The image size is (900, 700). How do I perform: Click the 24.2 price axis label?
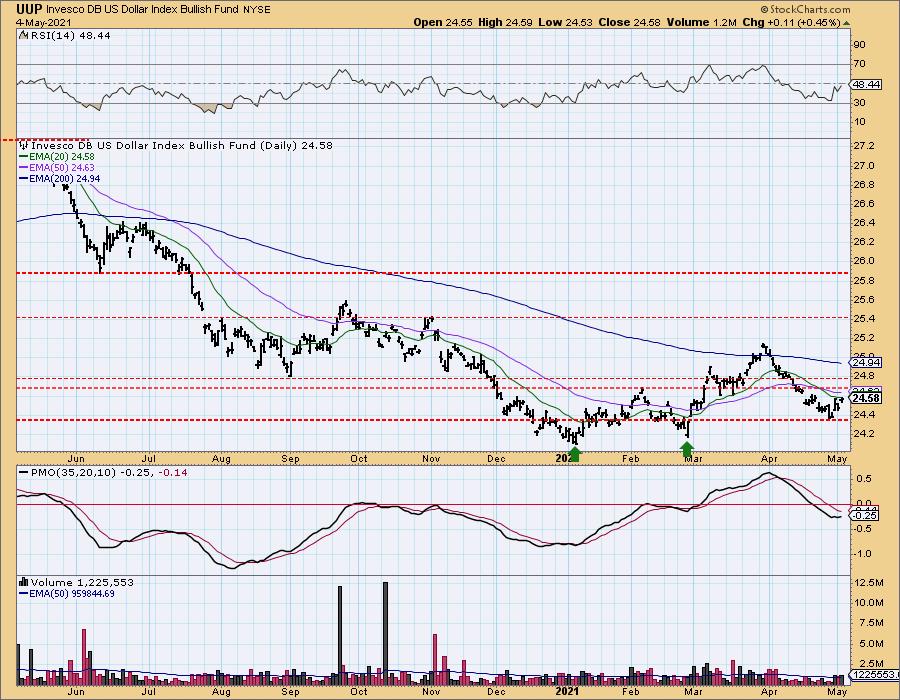[x=864, y=433]
